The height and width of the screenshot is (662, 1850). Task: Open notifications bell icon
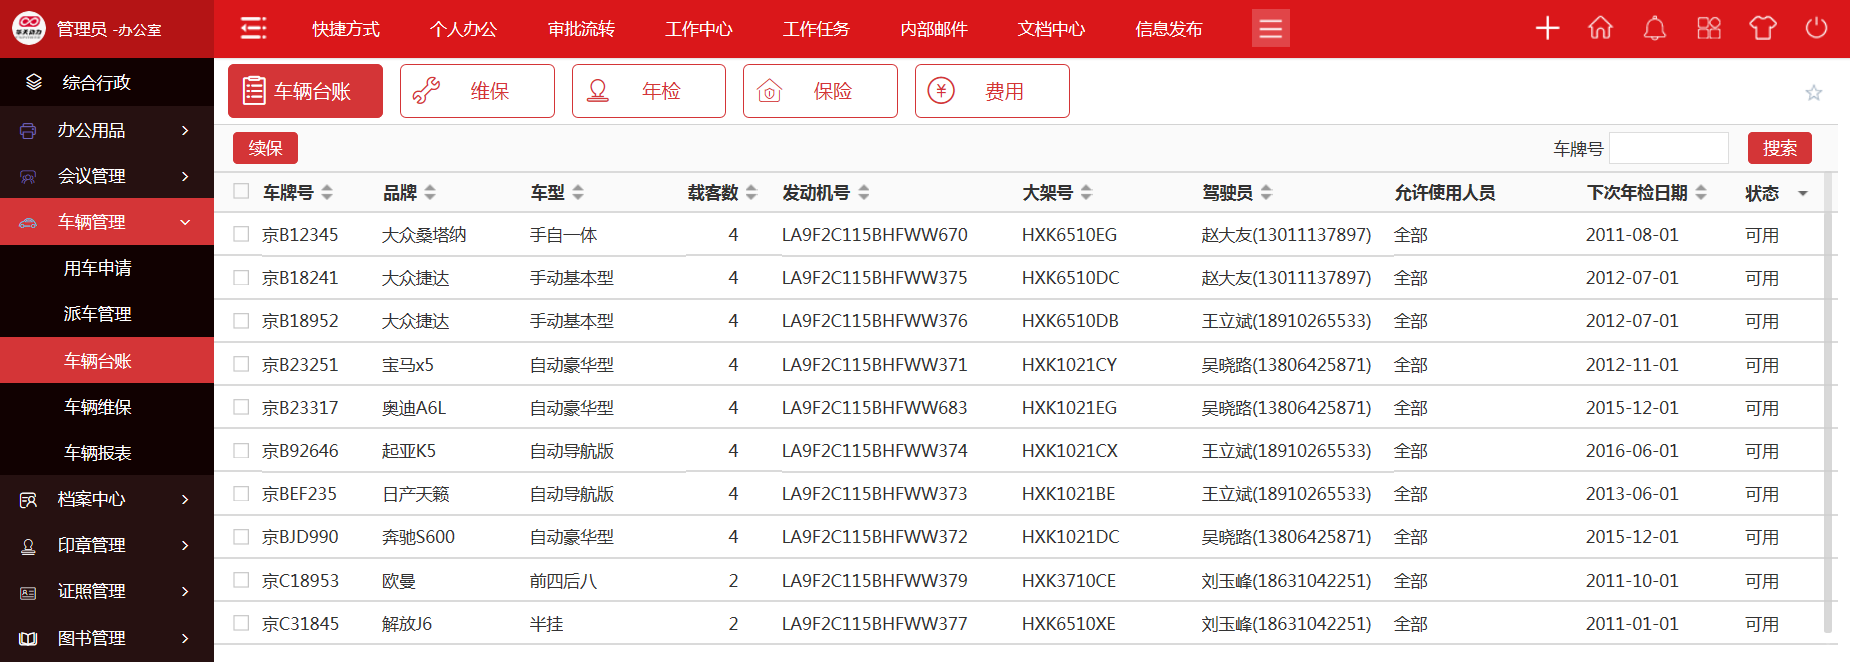click(x=1655, y=28)
